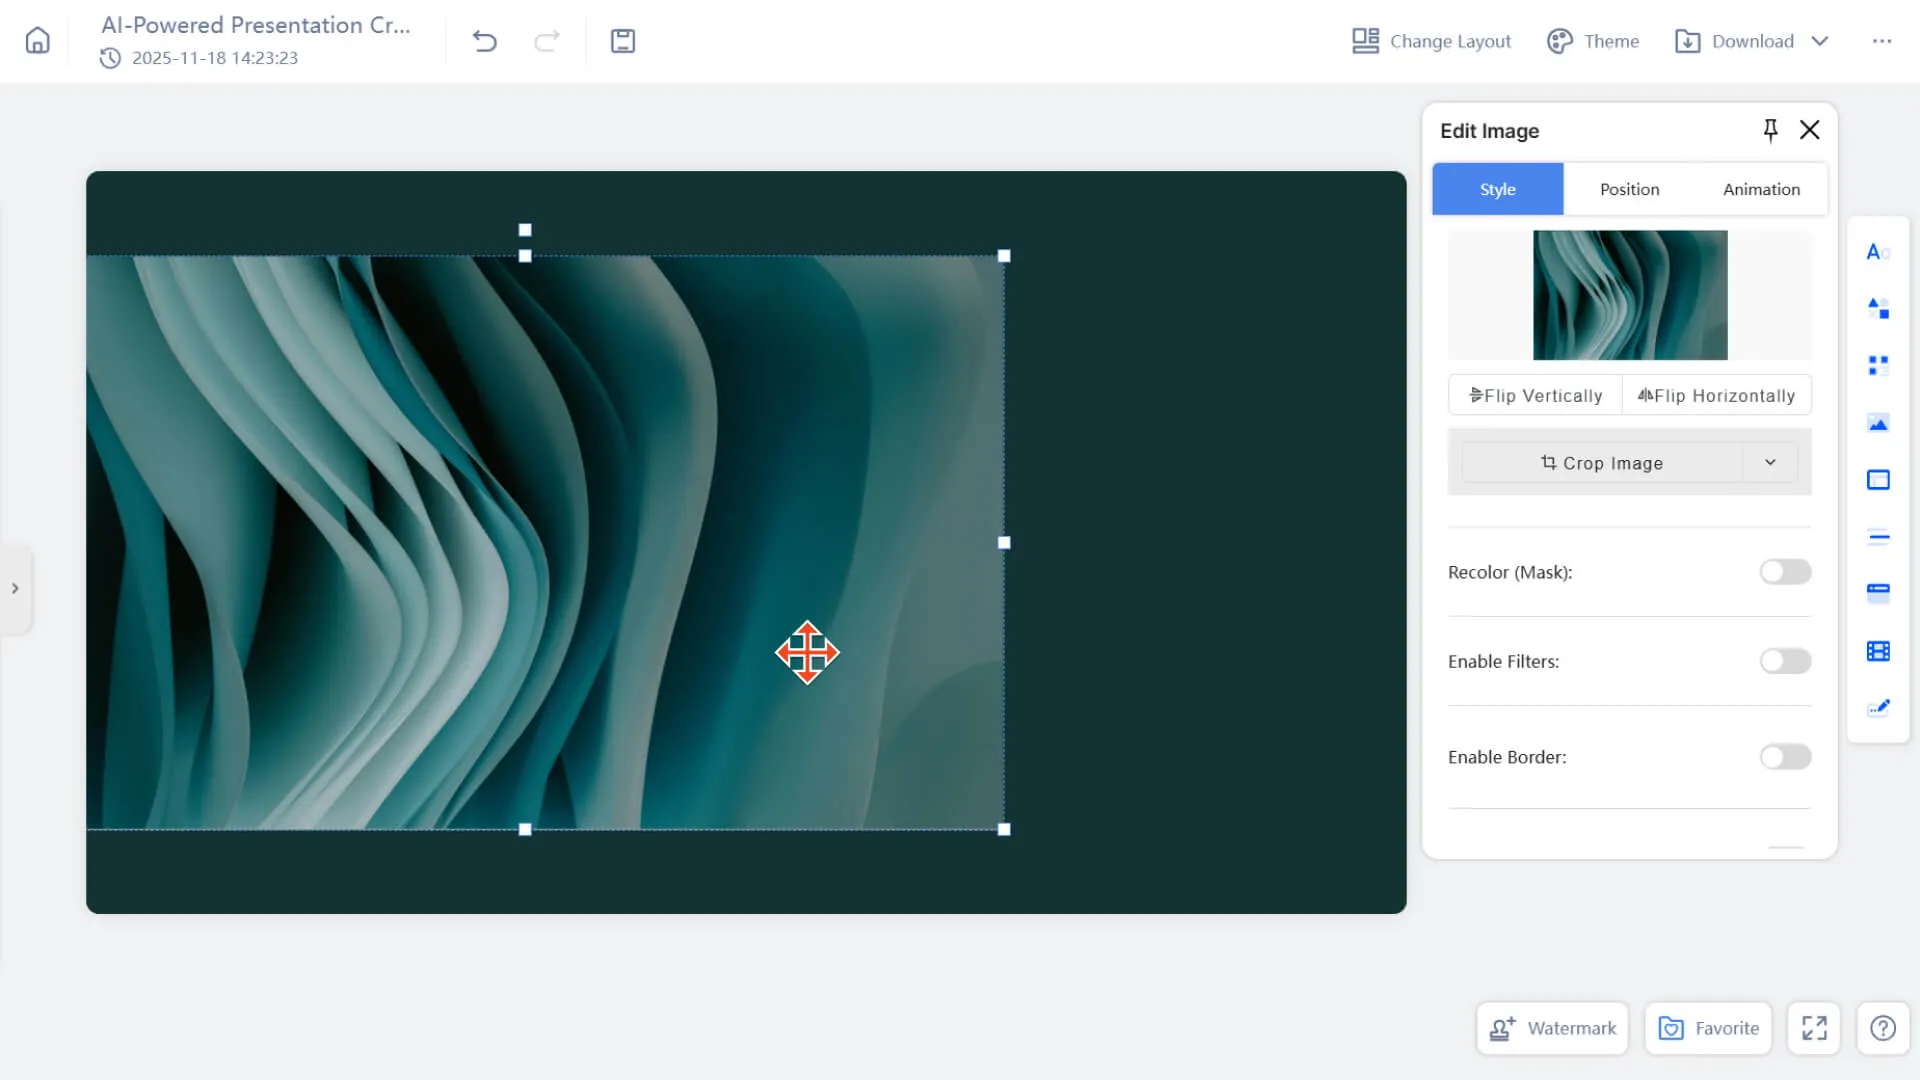Pin the Edit Image panel
The width and height of the screenshot is (1920, 1080).
tap(1770, 130)
